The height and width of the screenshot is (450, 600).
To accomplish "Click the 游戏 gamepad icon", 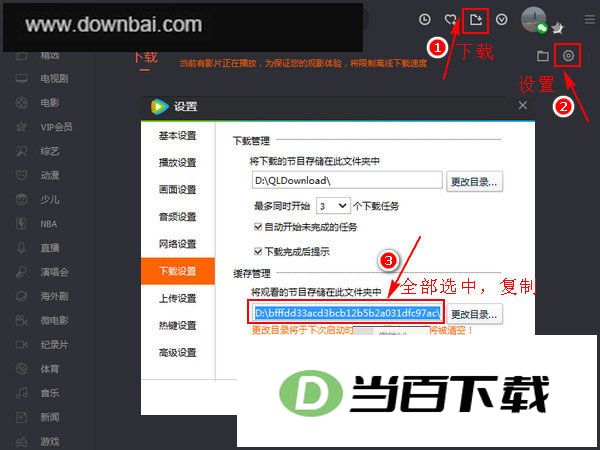I will pyautogui.click(x=21, y=441).
